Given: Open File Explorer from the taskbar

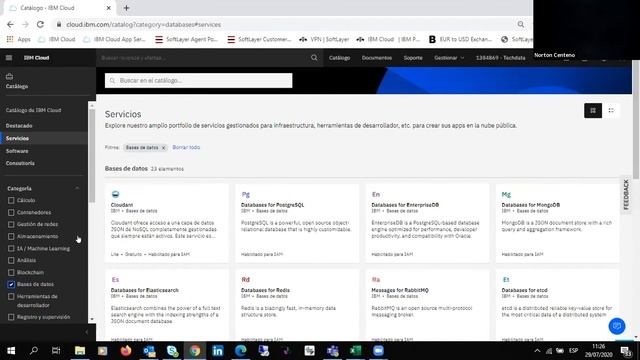Looking at the screenshot, I should click(x=80, y=351).
